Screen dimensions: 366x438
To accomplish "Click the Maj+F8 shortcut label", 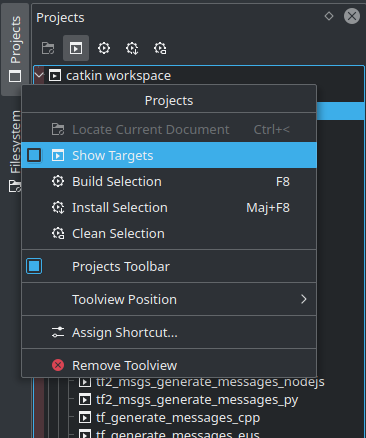I will point(268,208).
